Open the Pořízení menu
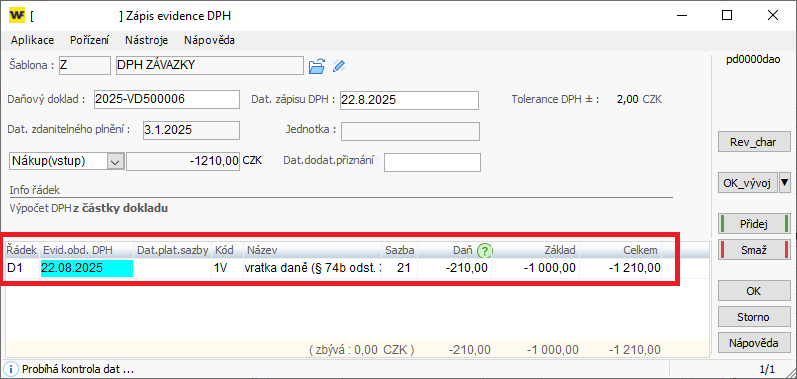 [x=89, y=40]
